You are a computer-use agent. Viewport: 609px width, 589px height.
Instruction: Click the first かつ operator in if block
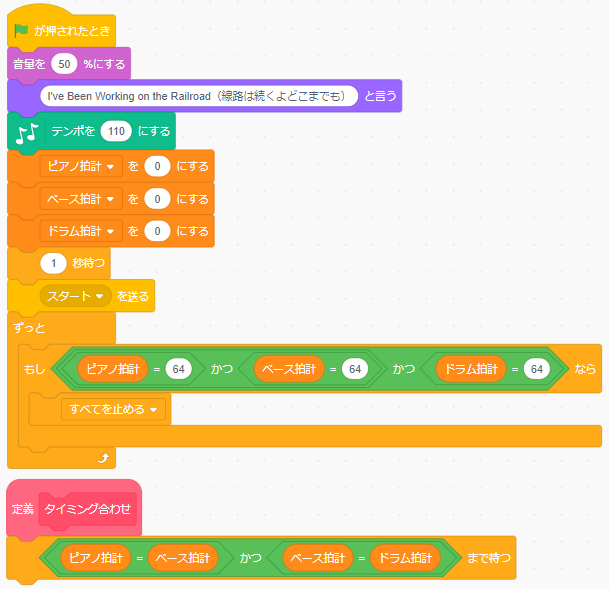tap(222, 369)
